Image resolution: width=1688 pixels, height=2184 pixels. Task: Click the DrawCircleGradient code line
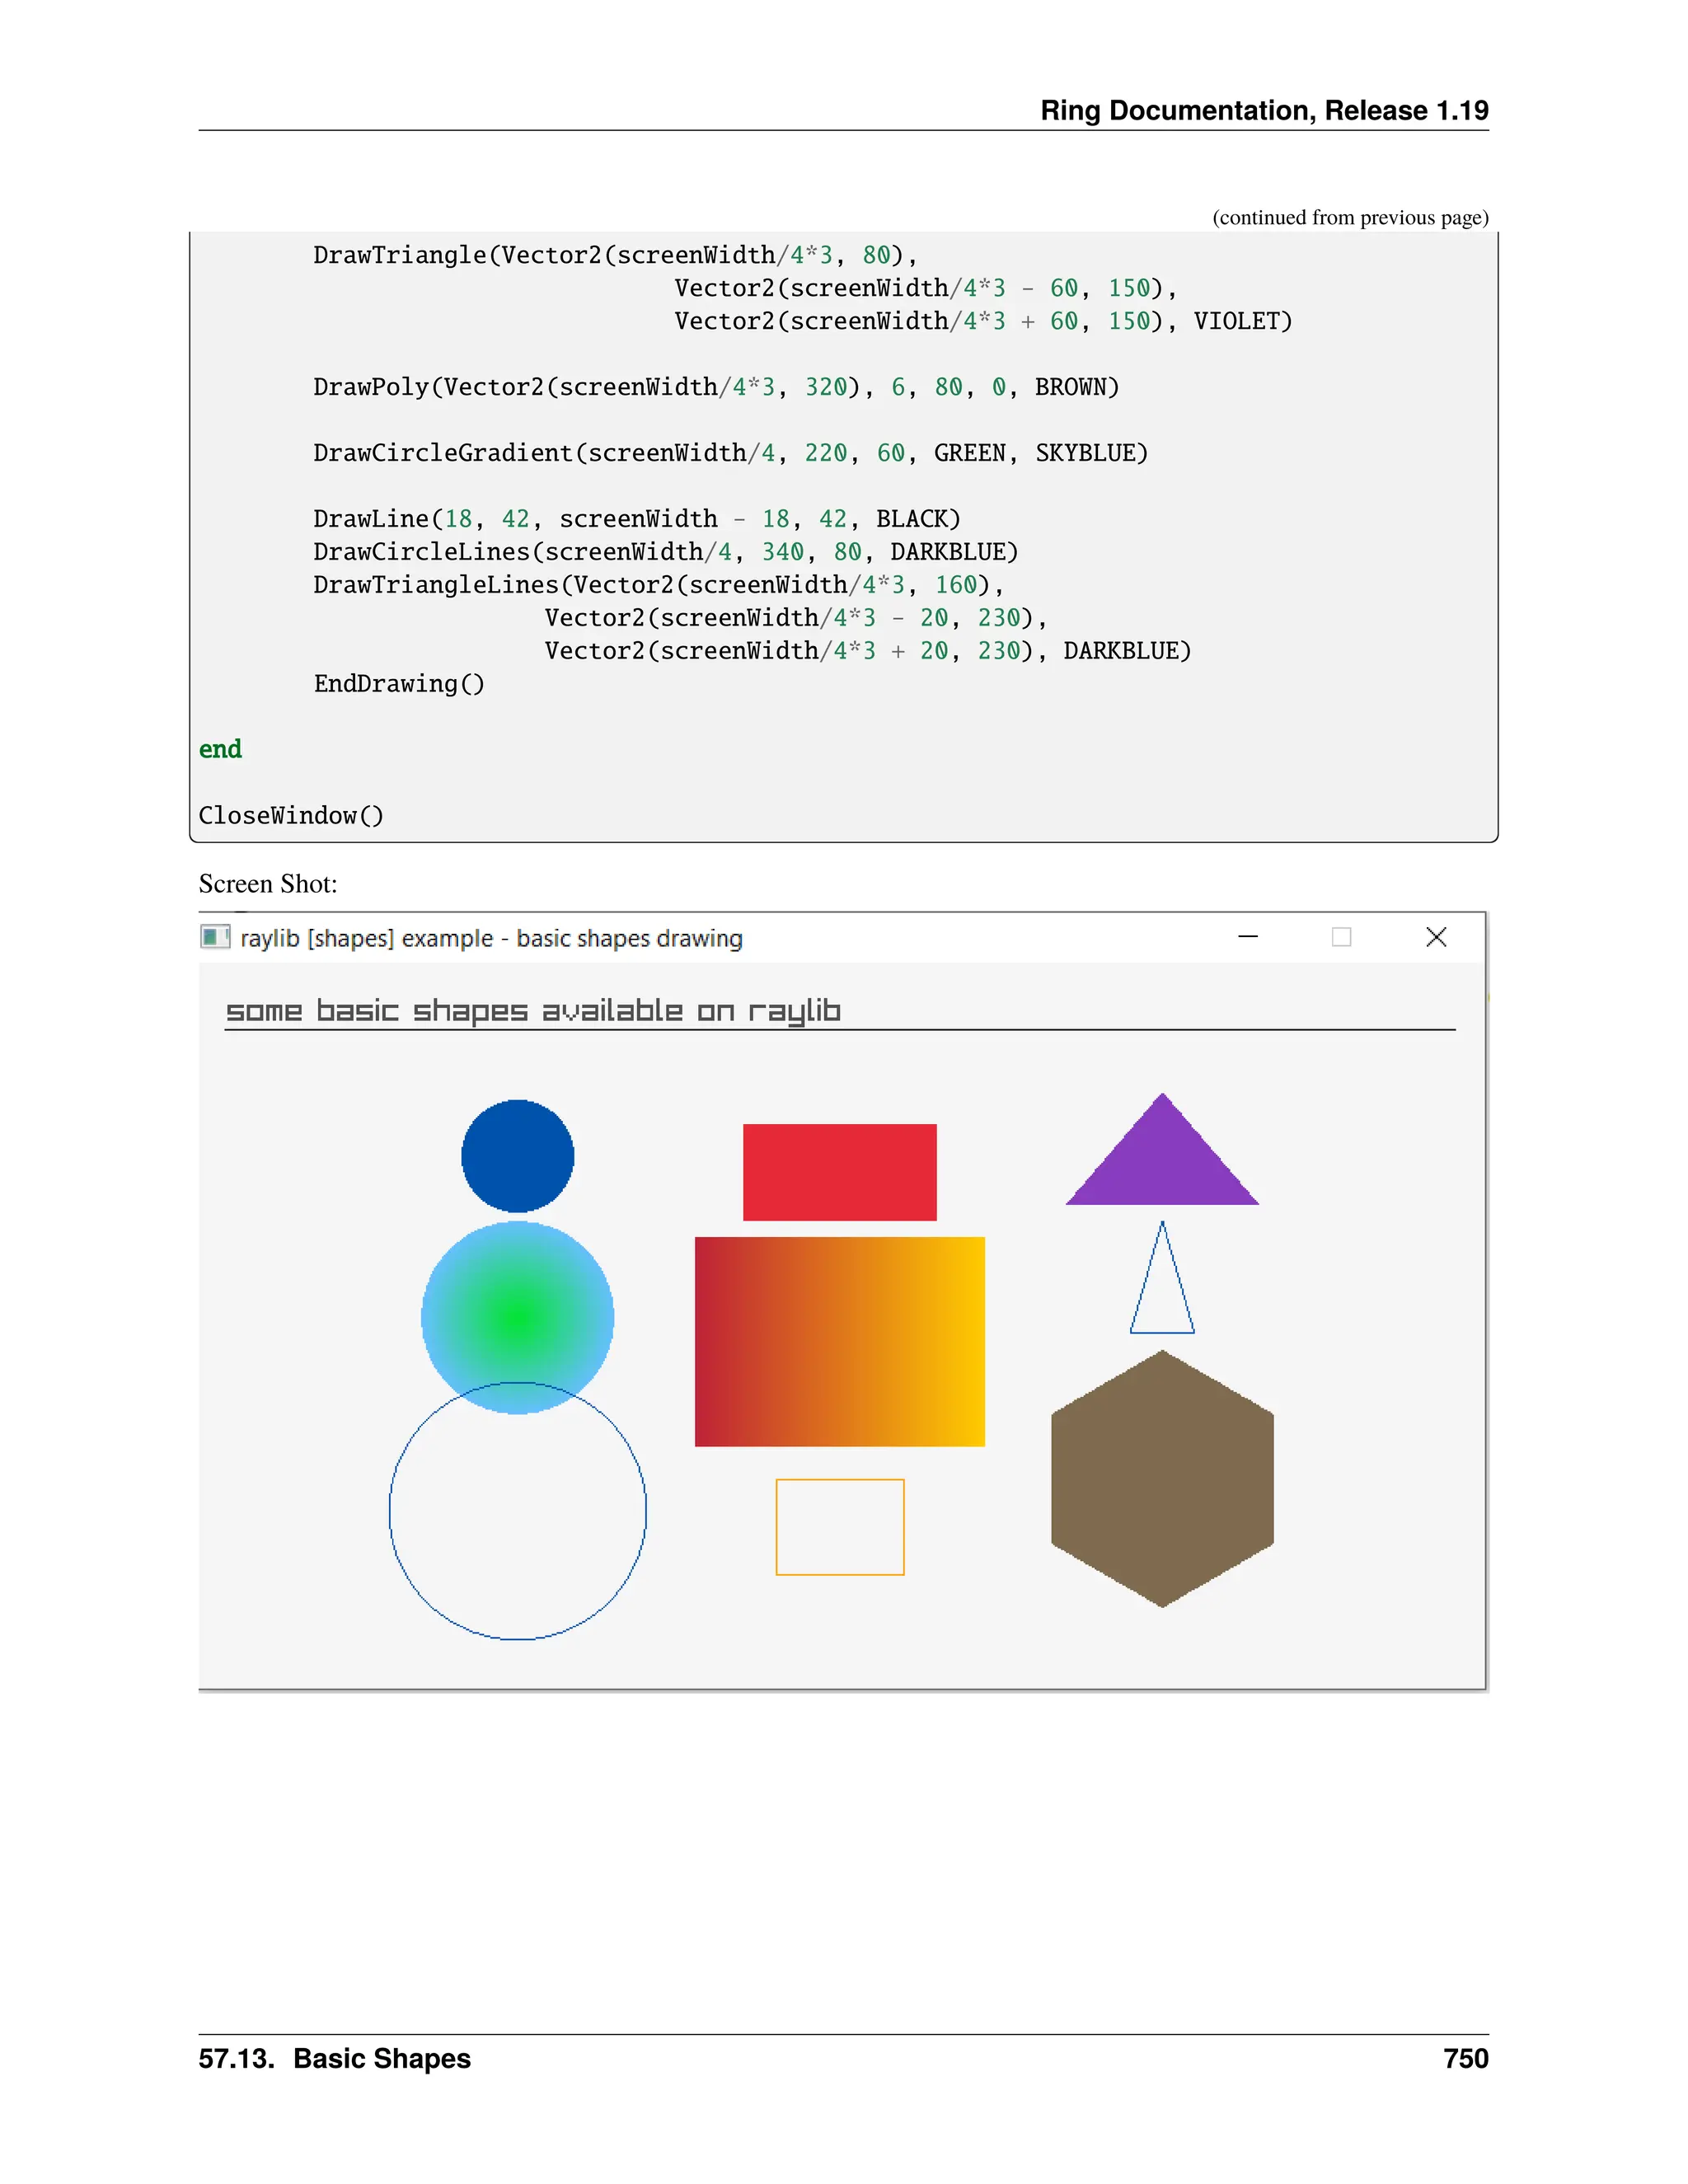(x=731, y=453)
